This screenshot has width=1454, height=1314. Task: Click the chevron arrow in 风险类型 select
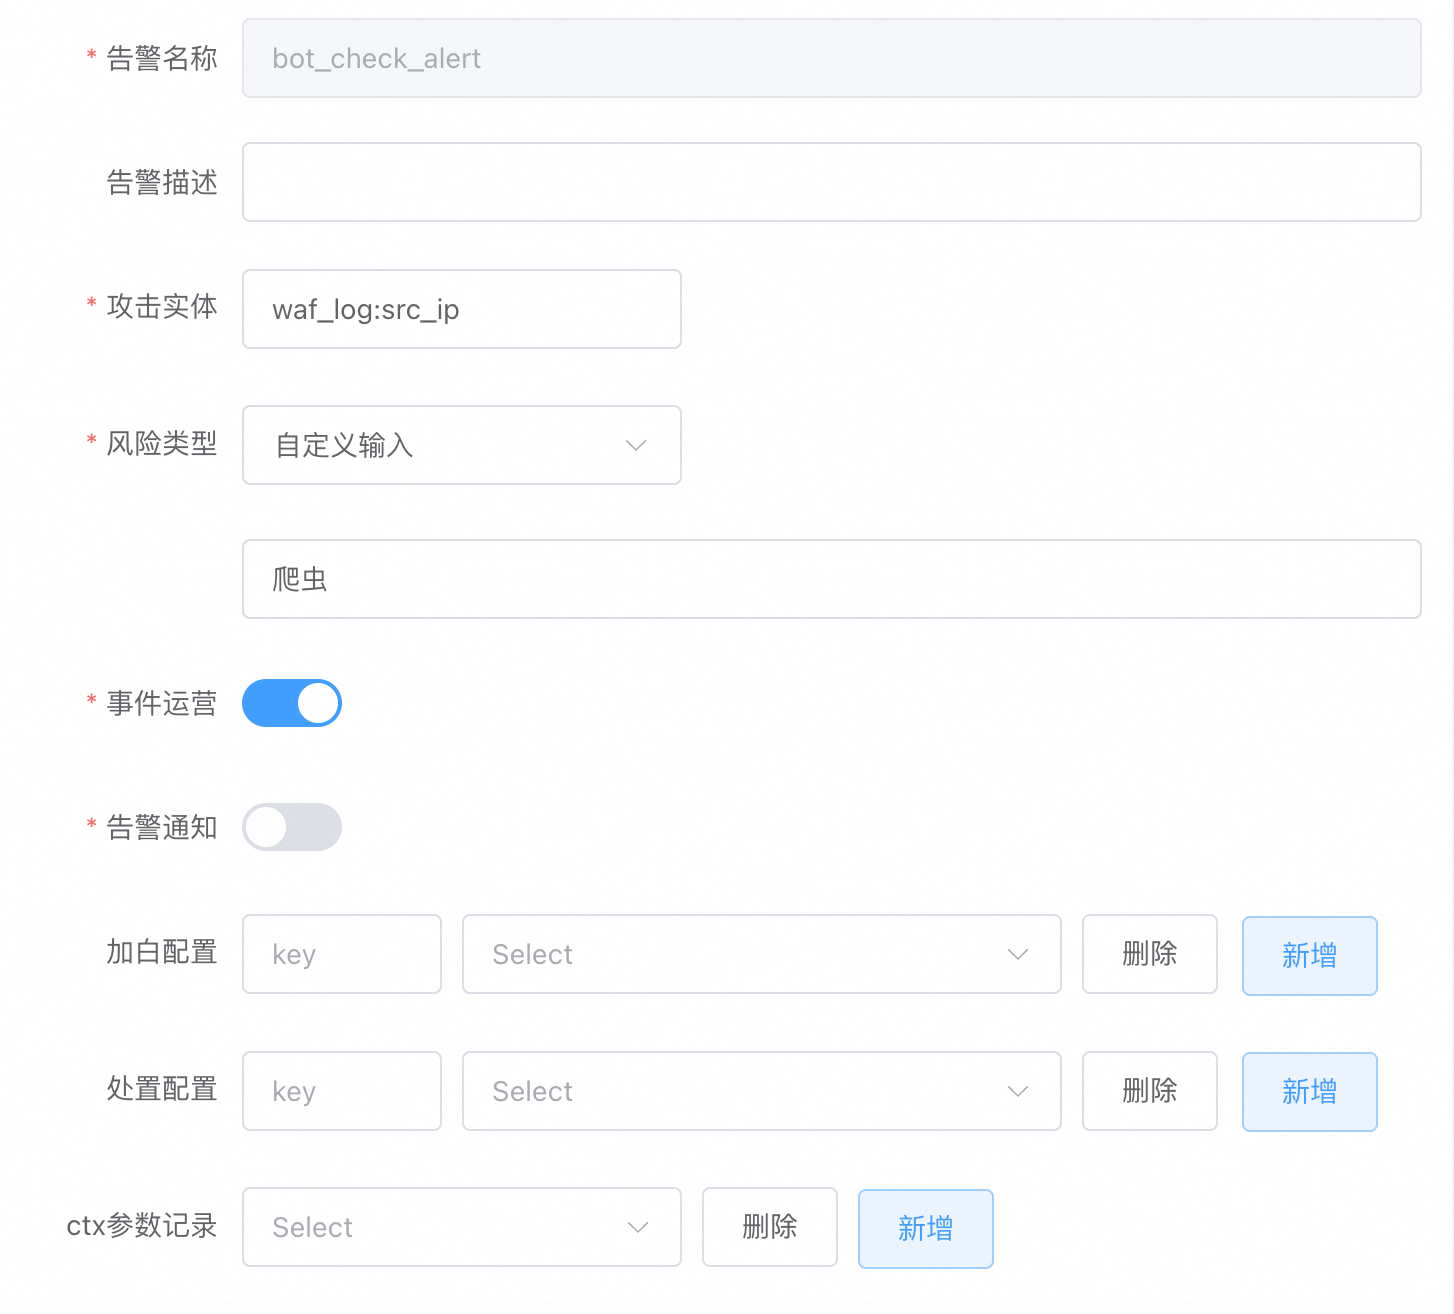point(636,445)
